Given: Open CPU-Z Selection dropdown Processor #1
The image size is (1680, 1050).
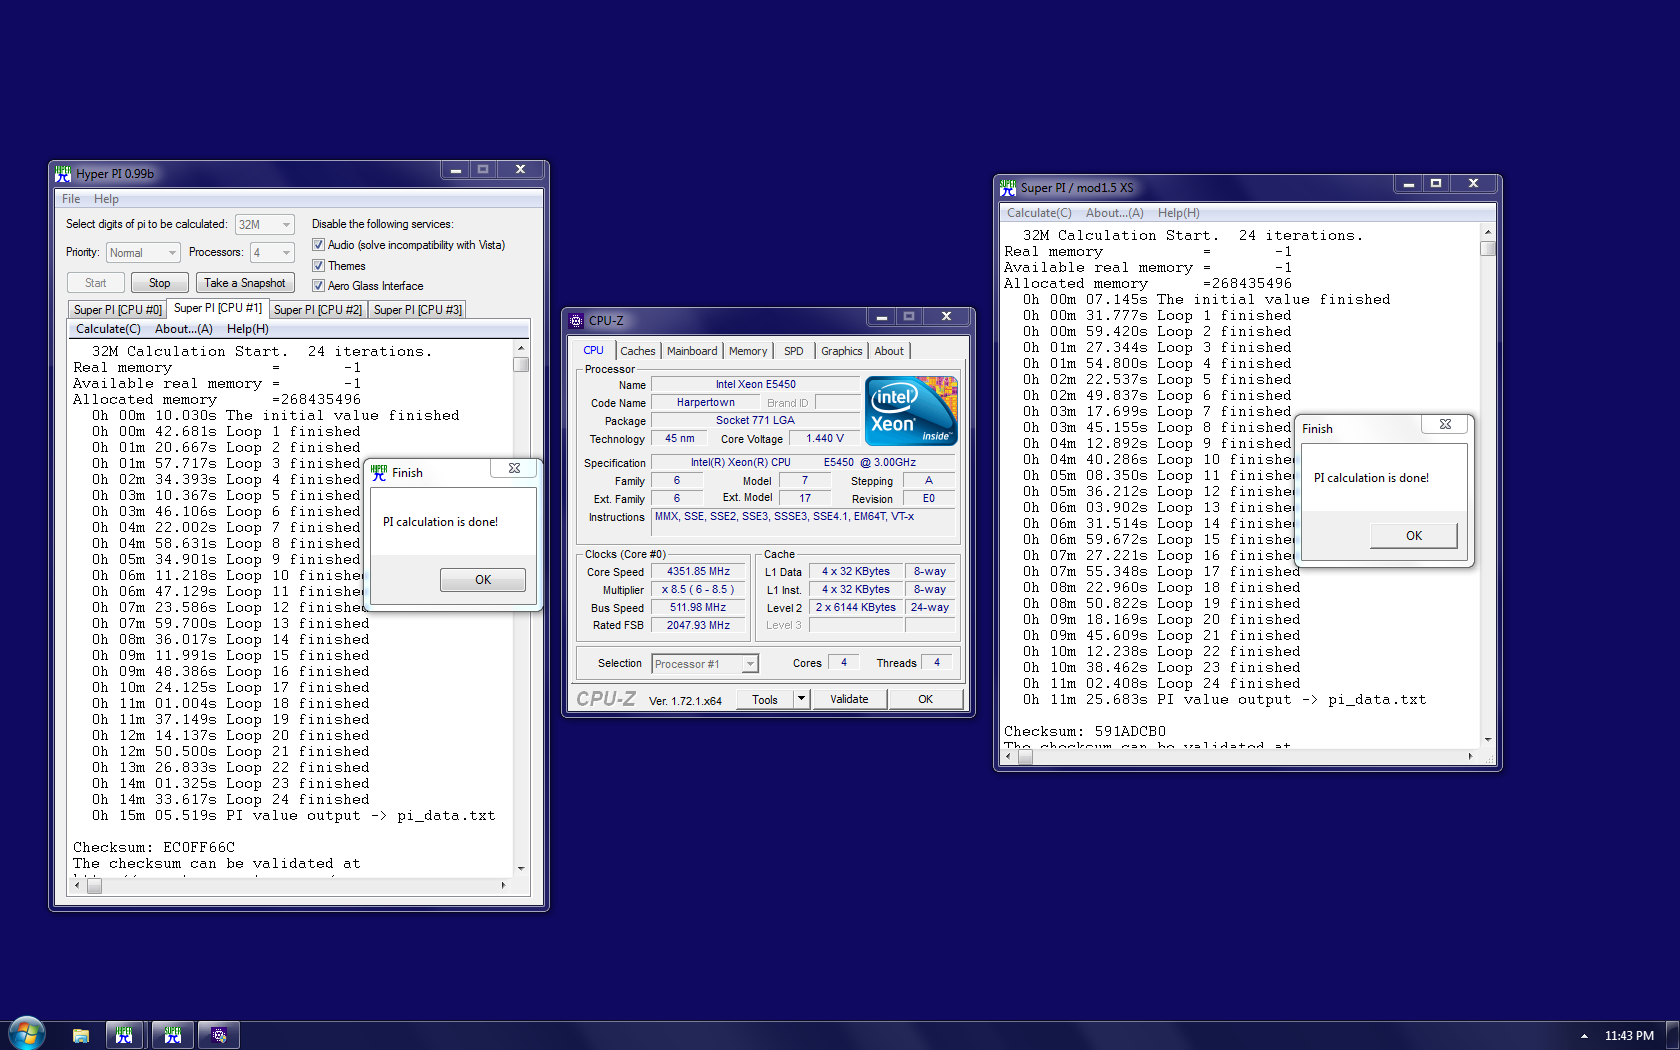Looking at the screenshot, I should pos(705,664).
